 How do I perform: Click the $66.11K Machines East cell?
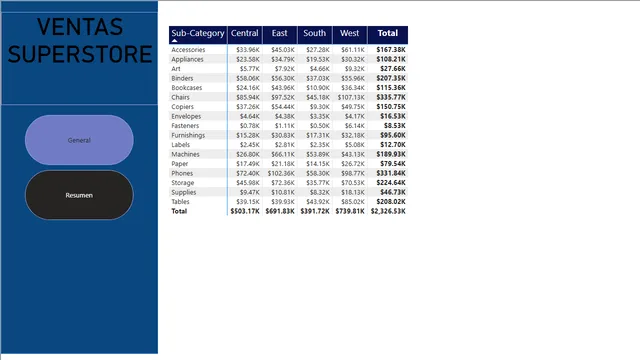pos(283,154)
